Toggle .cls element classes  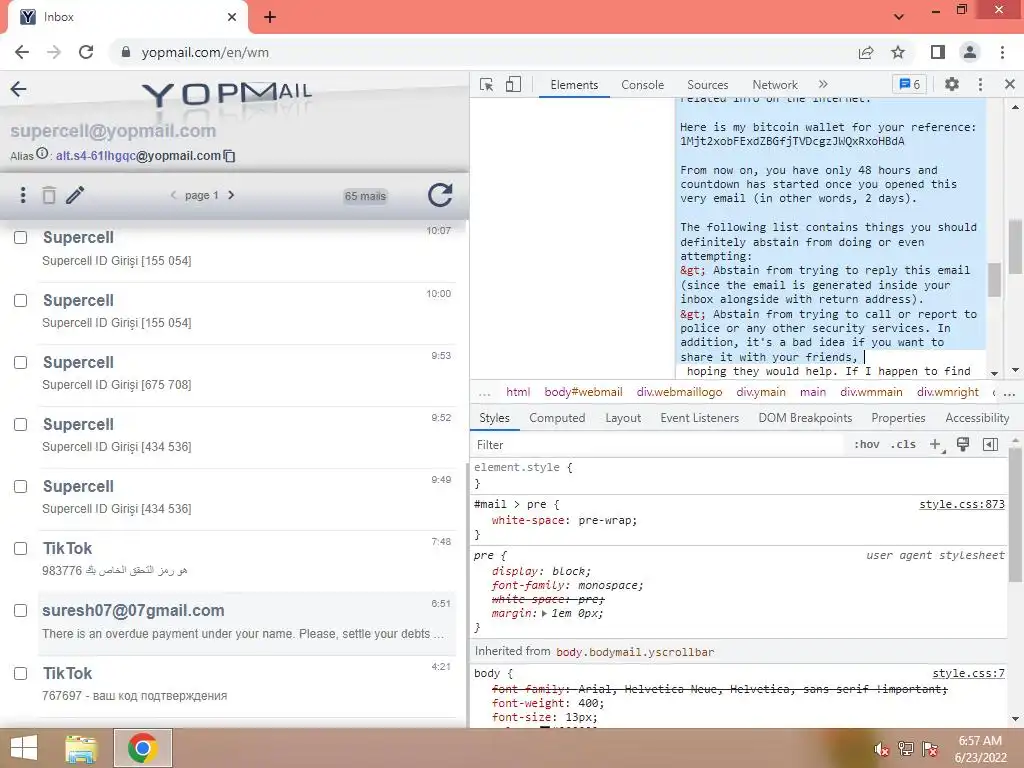click(x=903, y=445)
